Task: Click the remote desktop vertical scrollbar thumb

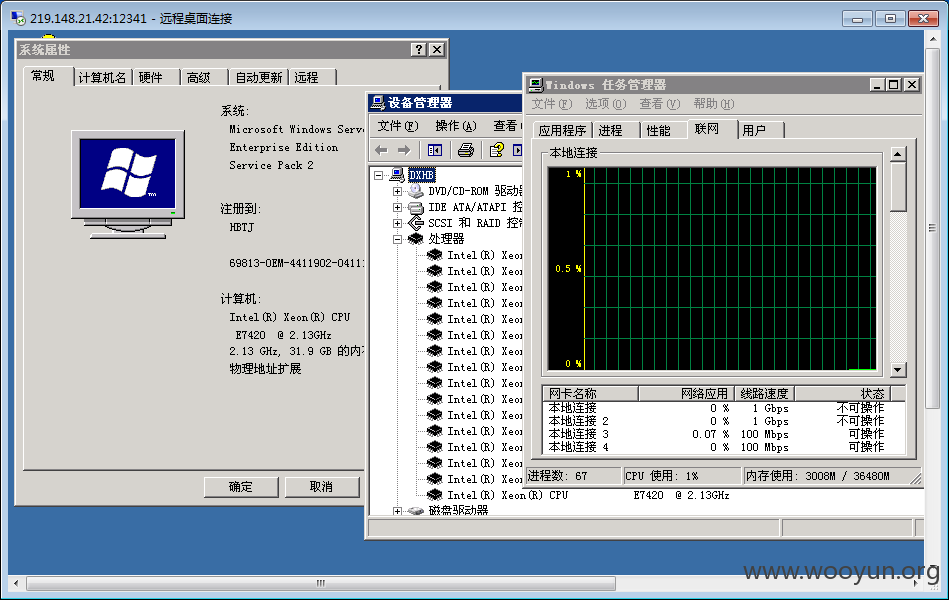Action: tap(932, 228)
